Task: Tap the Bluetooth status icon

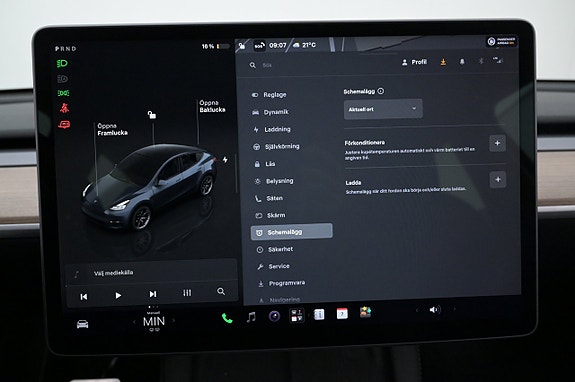Action: click(481, 61)
